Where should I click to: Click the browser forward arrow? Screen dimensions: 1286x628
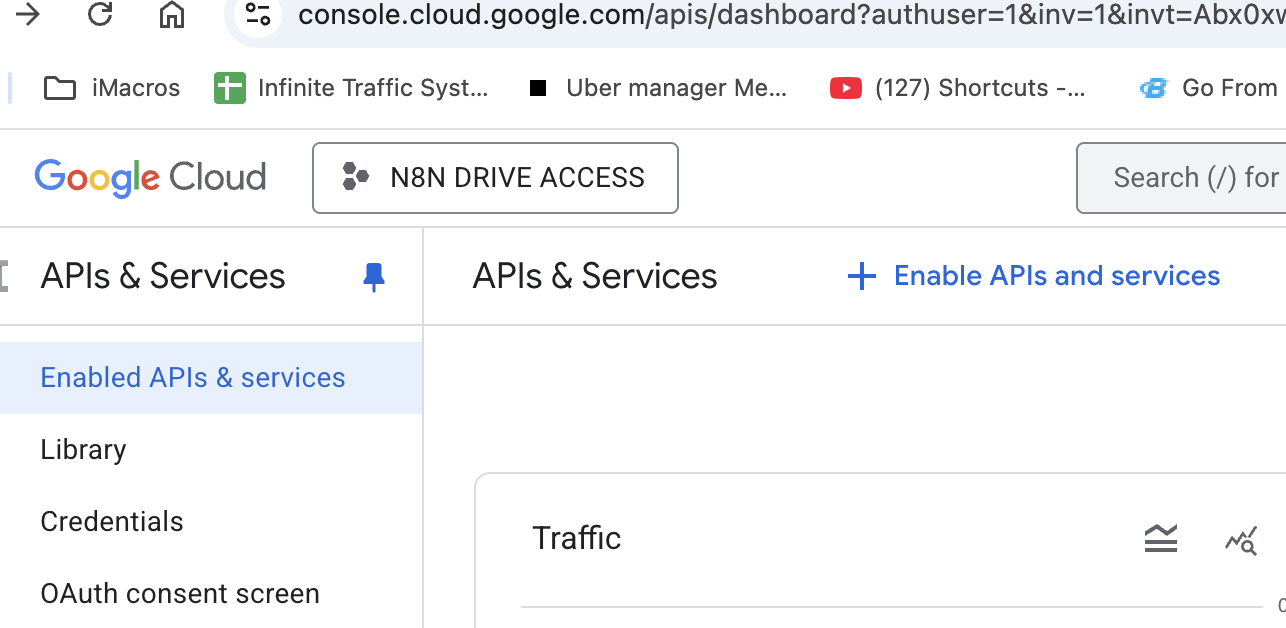point(27,14)
